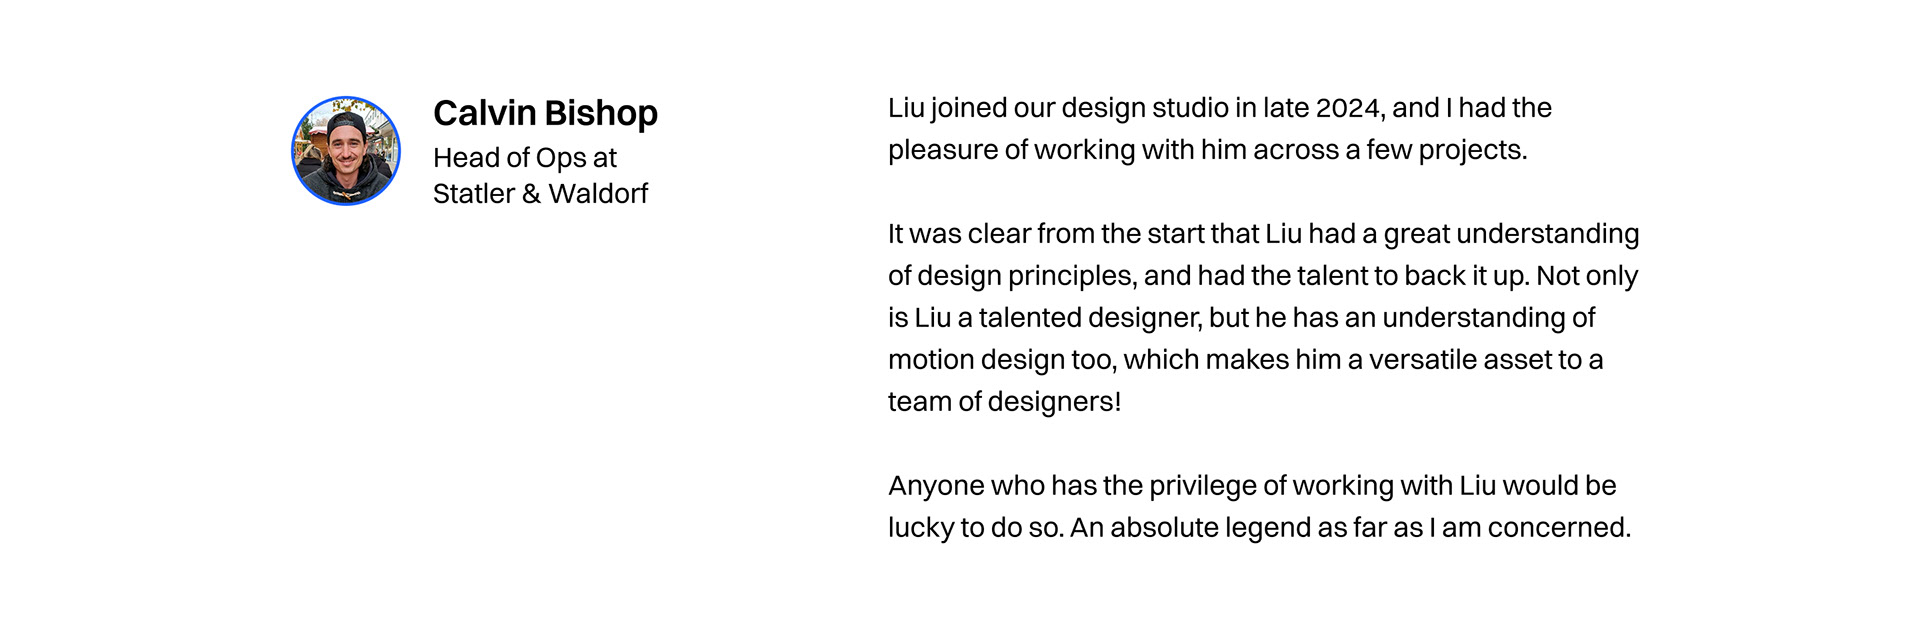
Task: Select the line beginning "motion design too"
Action: click(x=1246, y=360)
